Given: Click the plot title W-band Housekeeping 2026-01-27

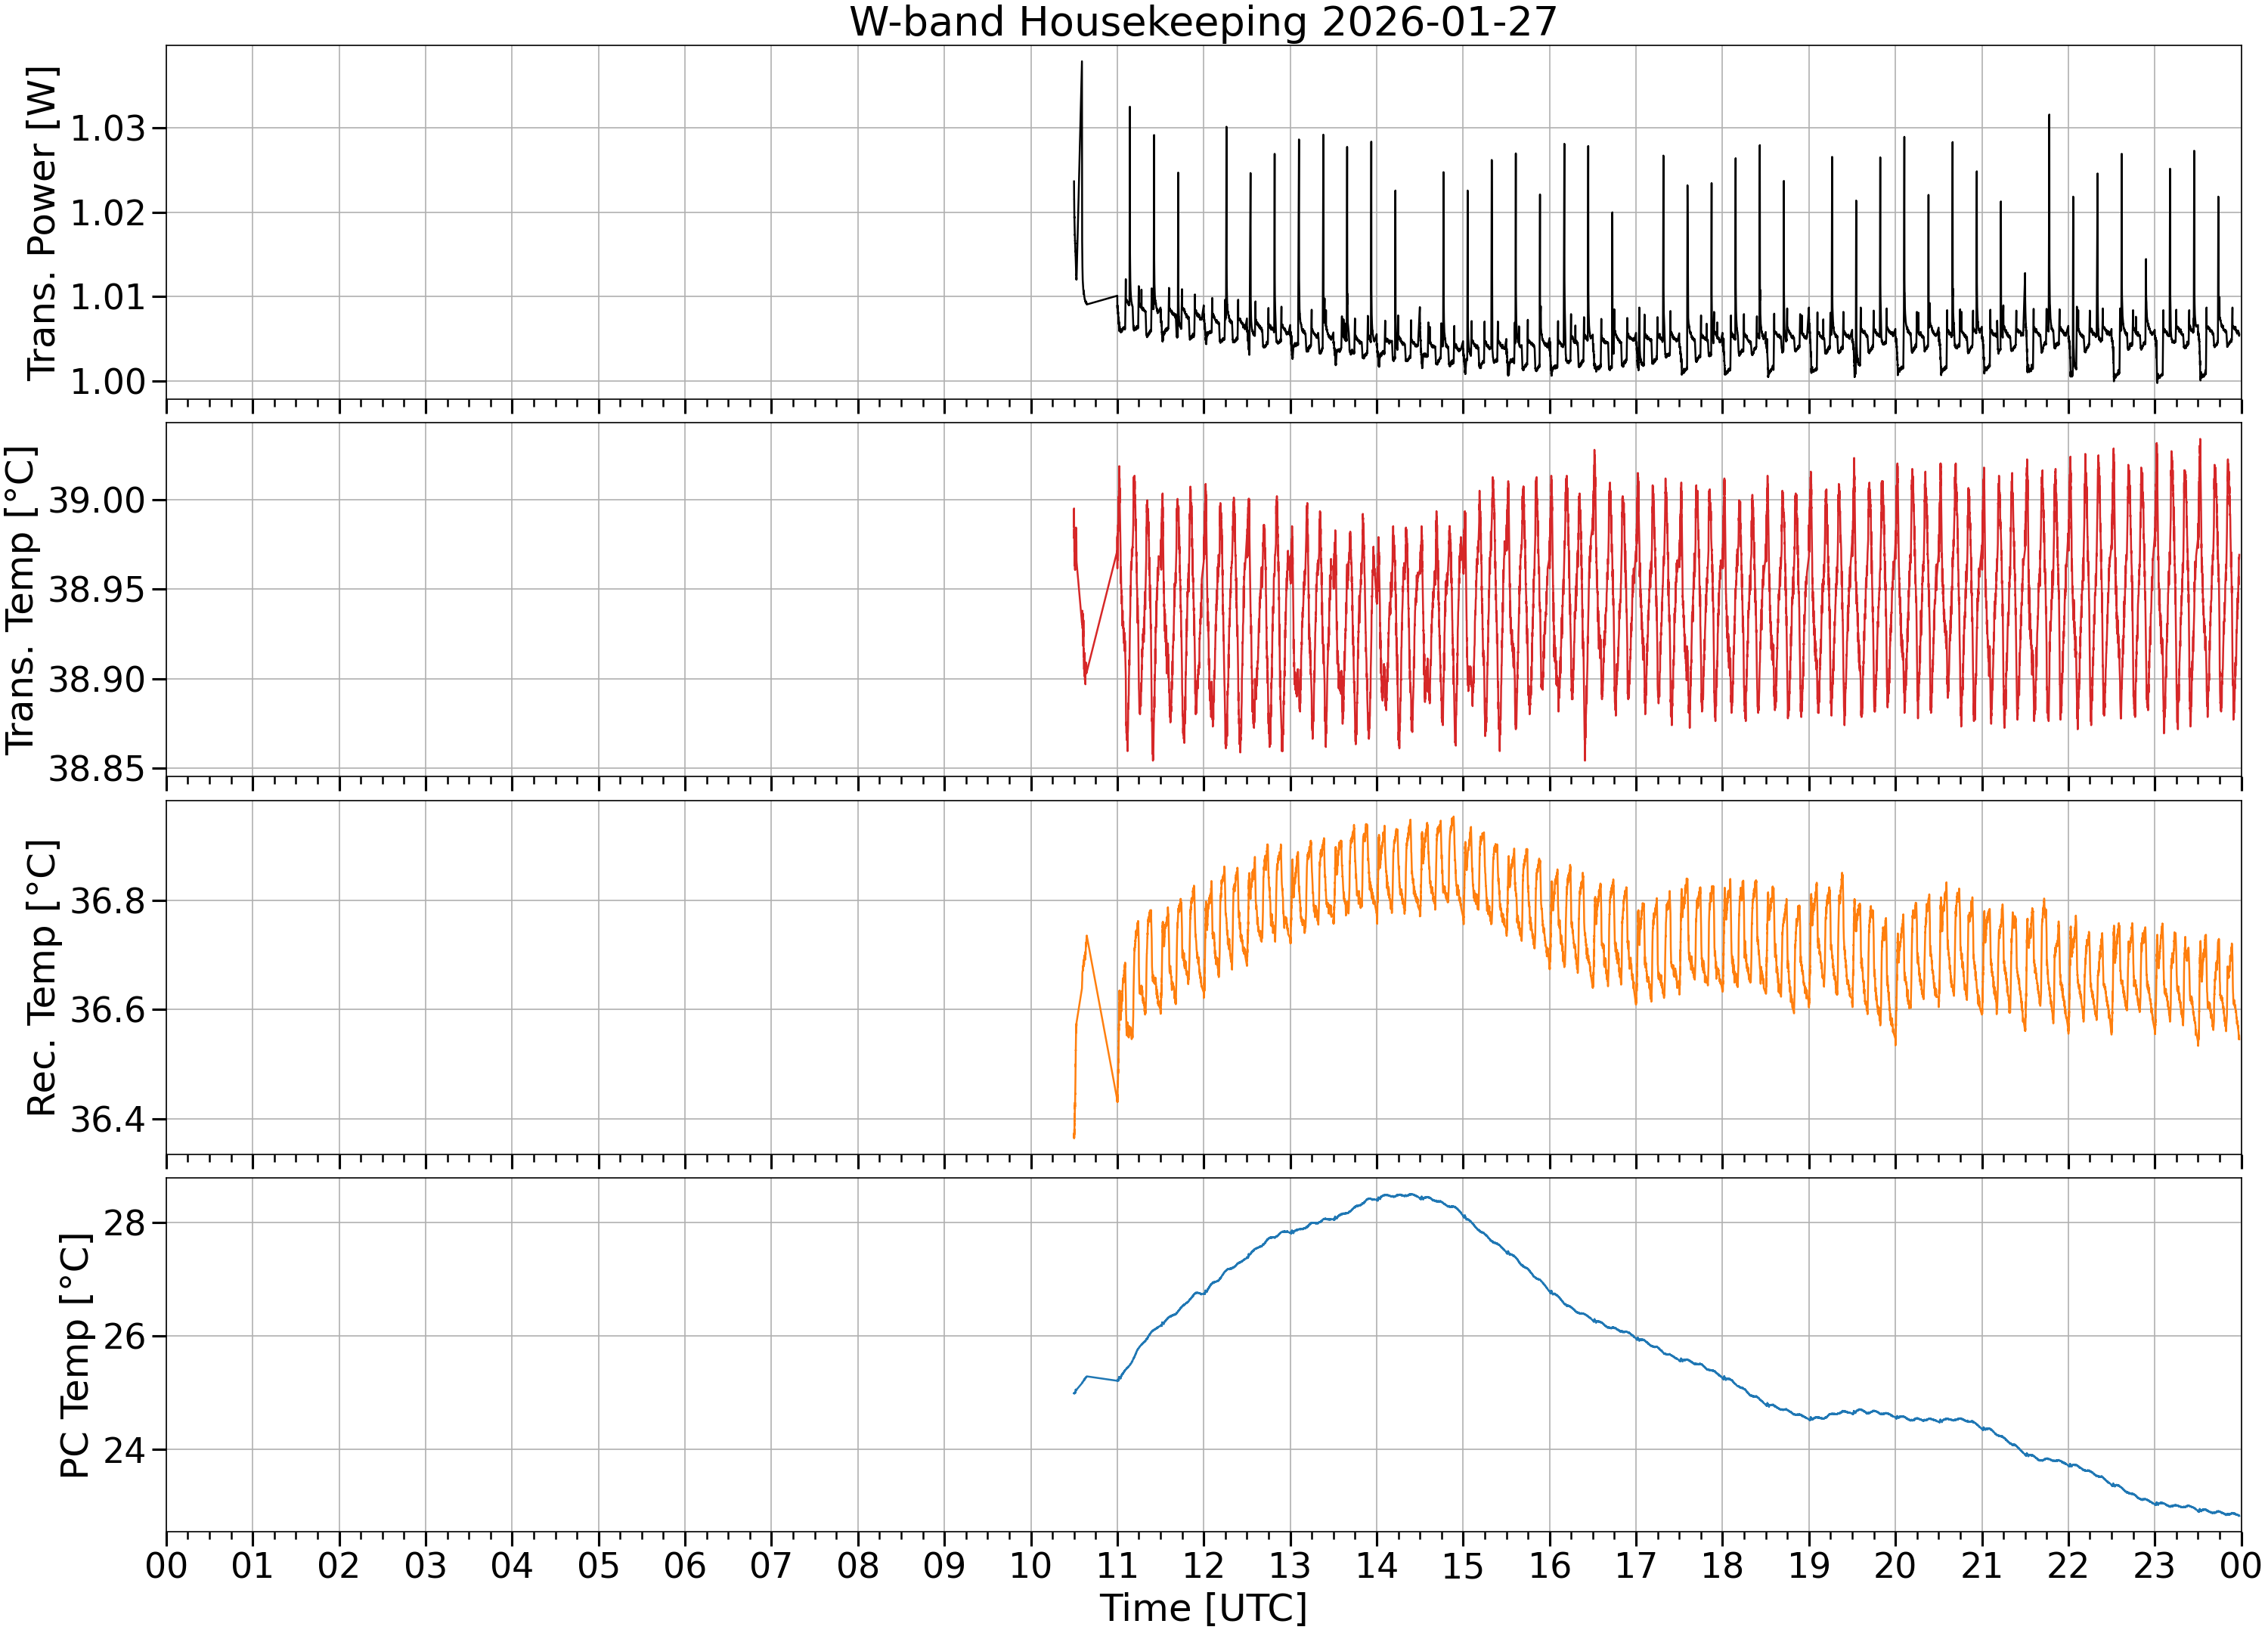Looking at the screenshot, I should pos(1203,22).
